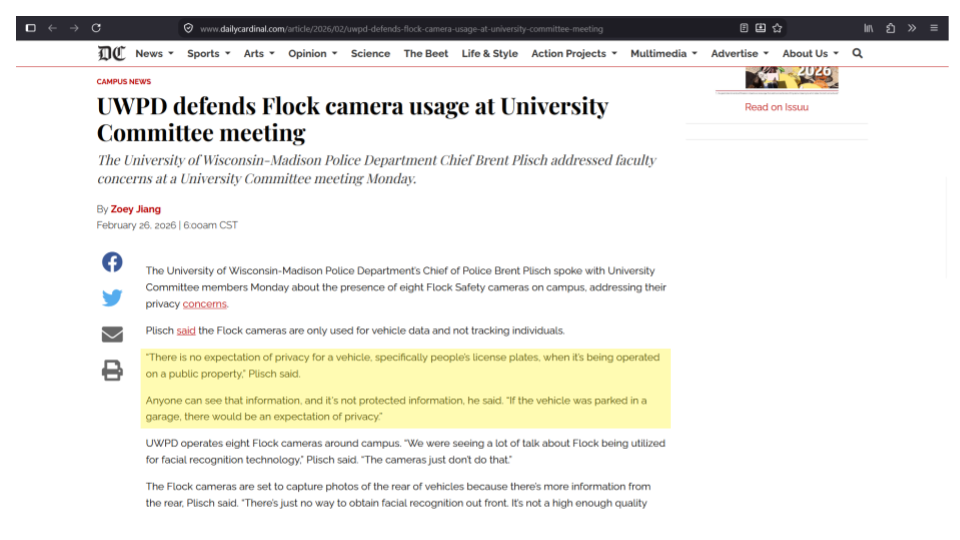Click the date February 26, 2026 text
Image resolution: width=960 pixels, height=540 pixels.
coord(136,225)
